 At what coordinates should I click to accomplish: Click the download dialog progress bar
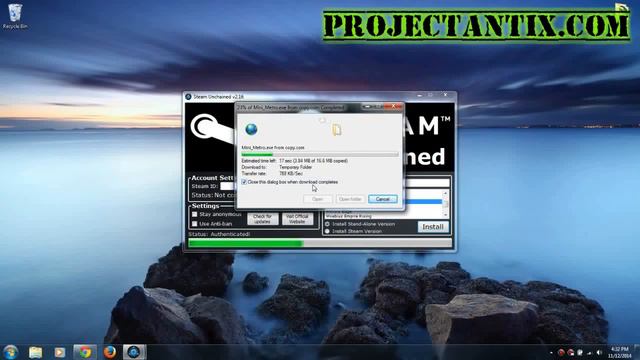coord(320,155)
